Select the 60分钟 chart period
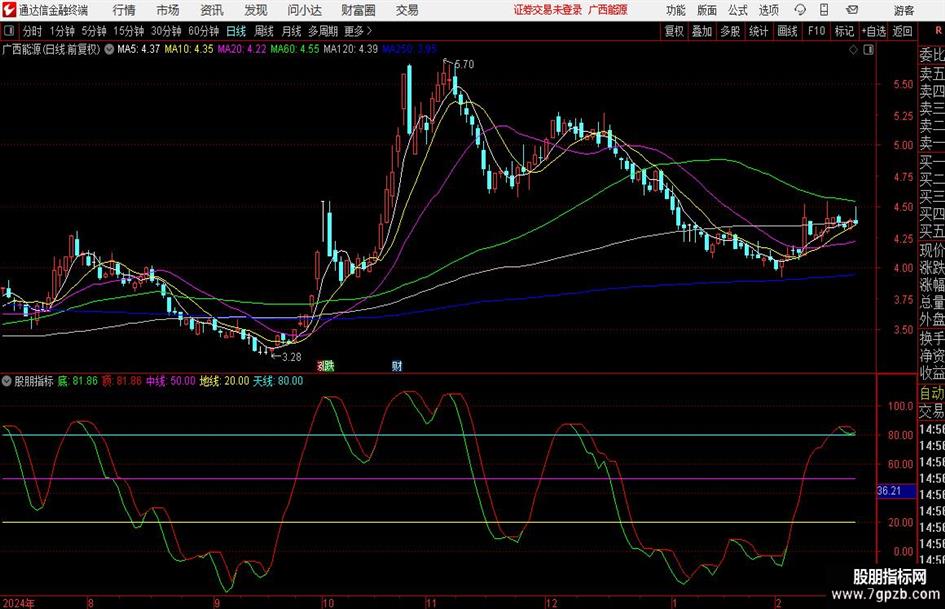The height and width of the screenshot is (609, 945). (x=205, y=30)
